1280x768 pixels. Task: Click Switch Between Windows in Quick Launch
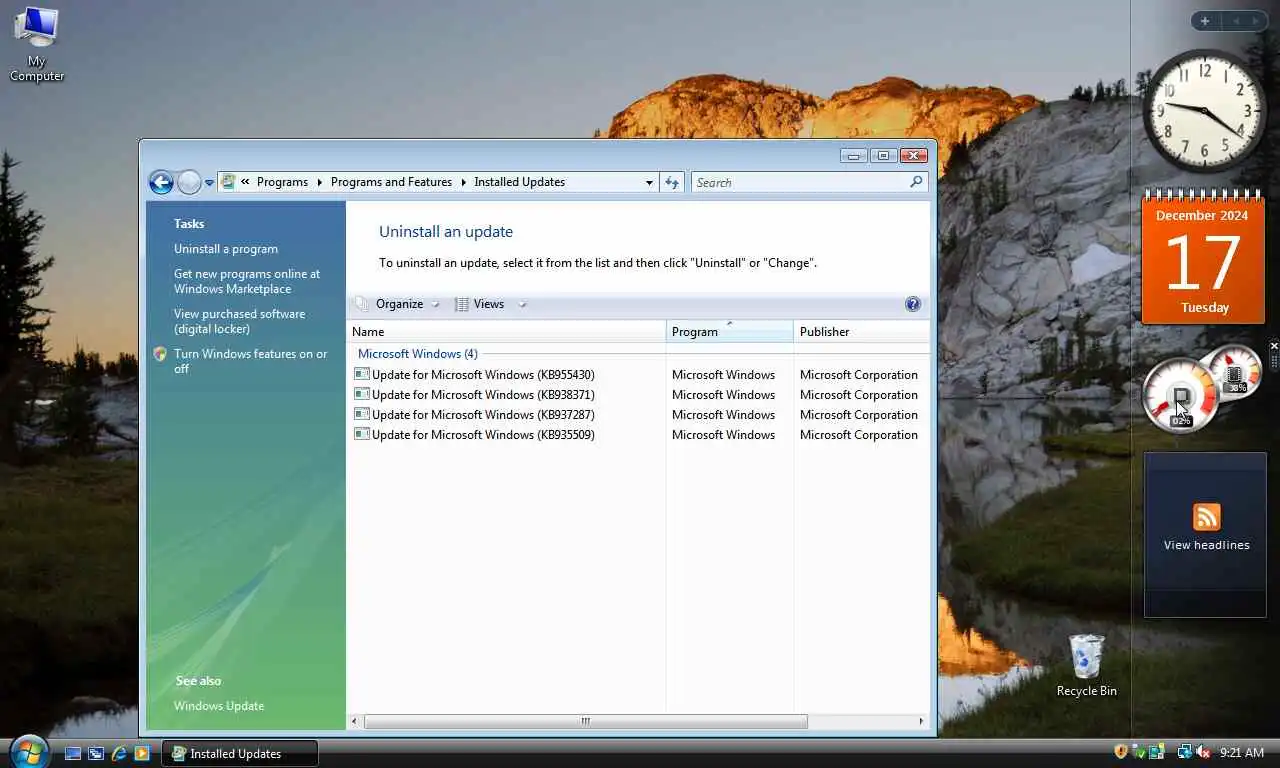96,753
